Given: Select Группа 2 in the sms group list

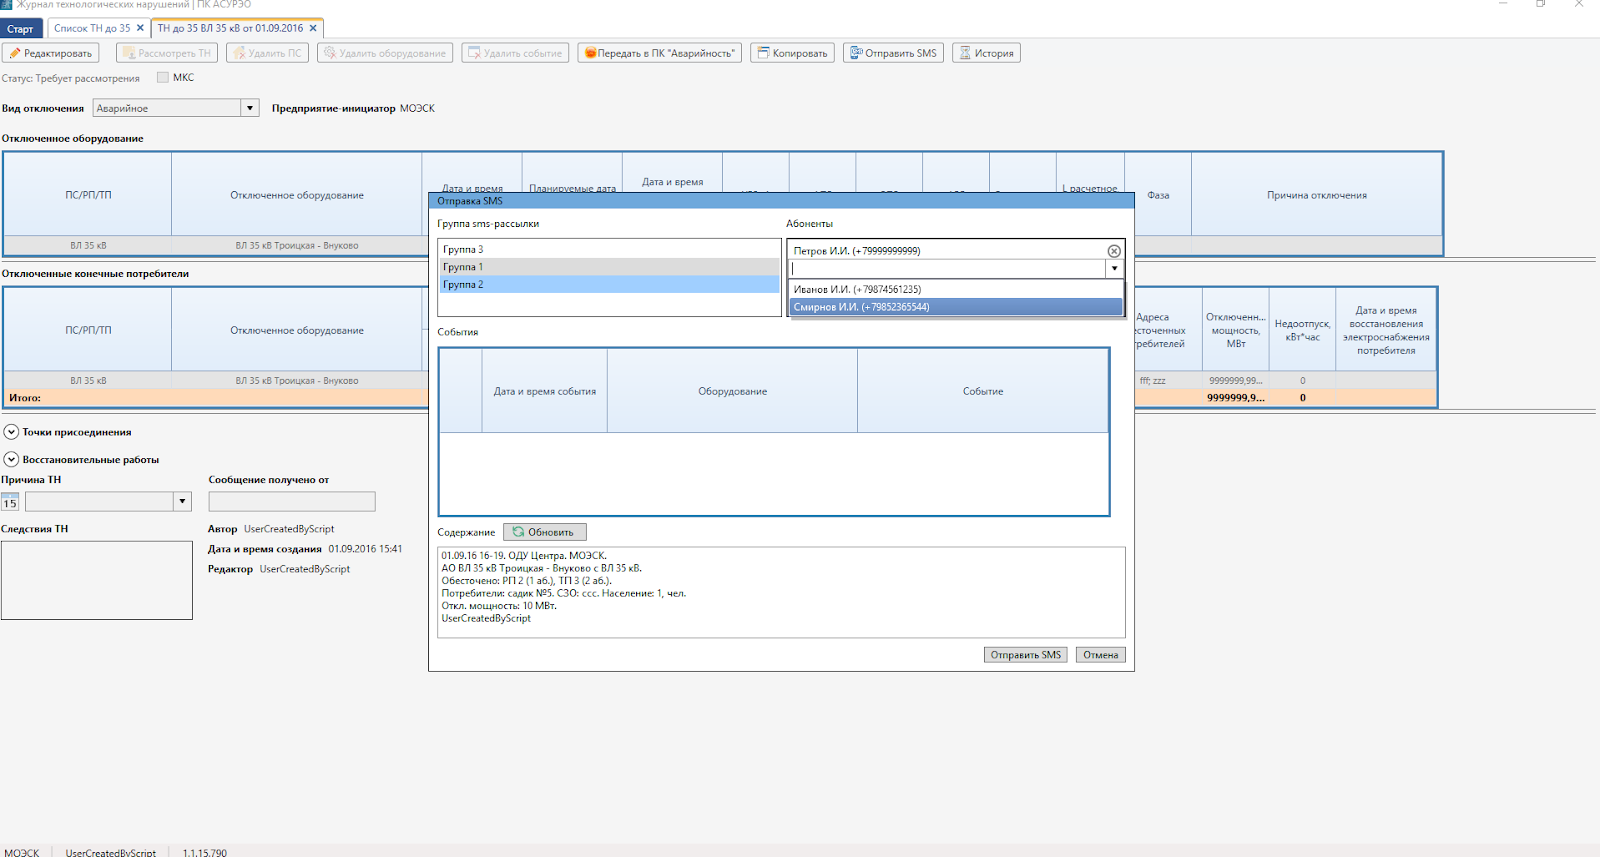Looking at the screenshot, I should pyautogui.click(x=609, y=285).
